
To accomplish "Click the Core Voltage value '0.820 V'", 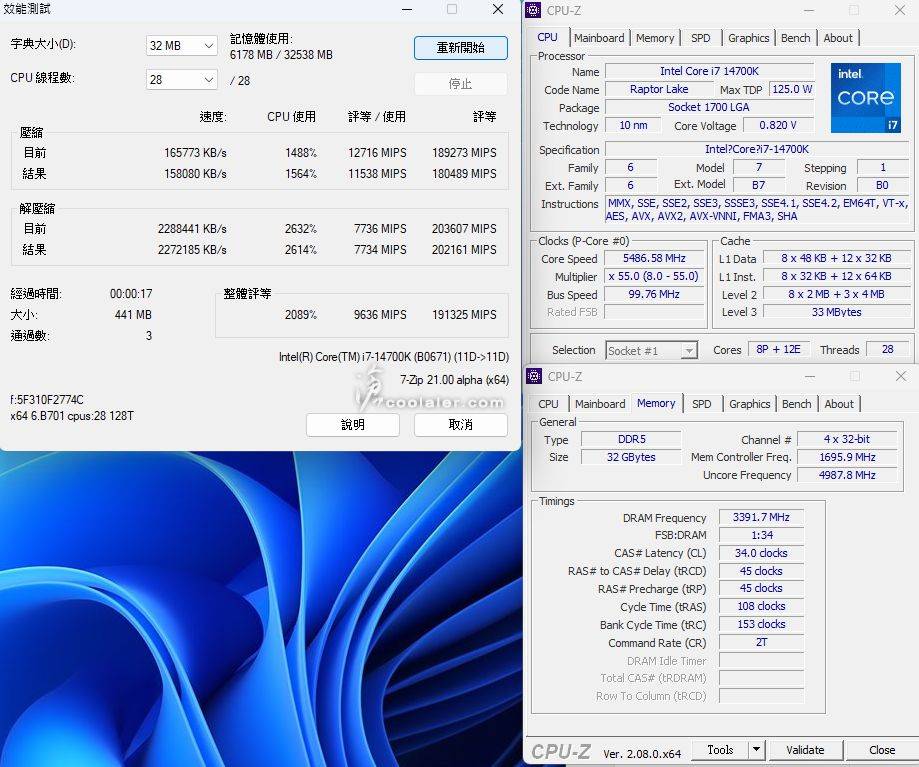I will point(778,125).
